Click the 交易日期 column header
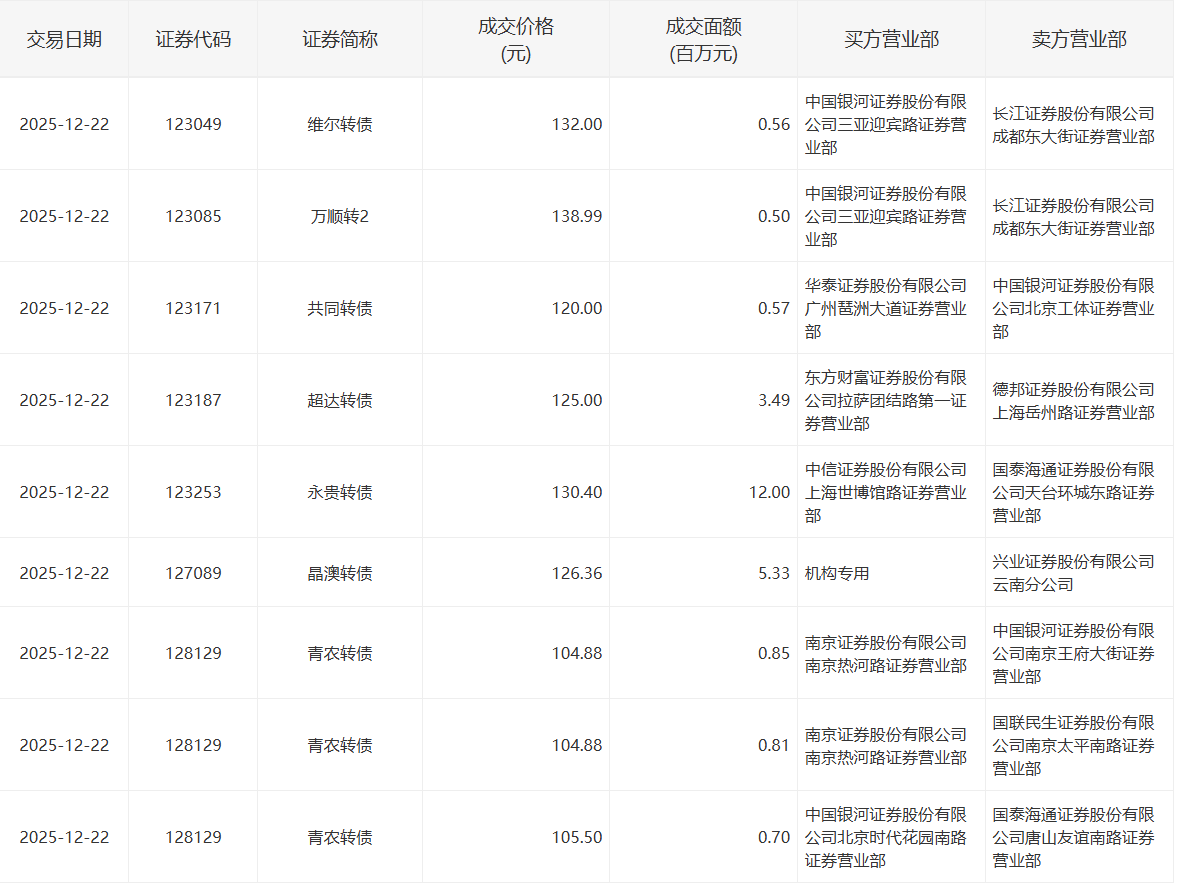 tap(64, 40)
